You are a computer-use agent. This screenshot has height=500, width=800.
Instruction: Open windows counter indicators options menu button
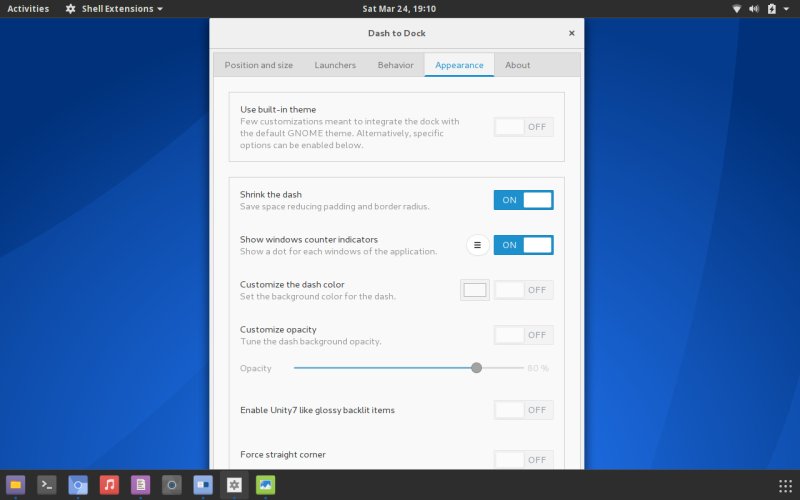(x=478, y=245)
